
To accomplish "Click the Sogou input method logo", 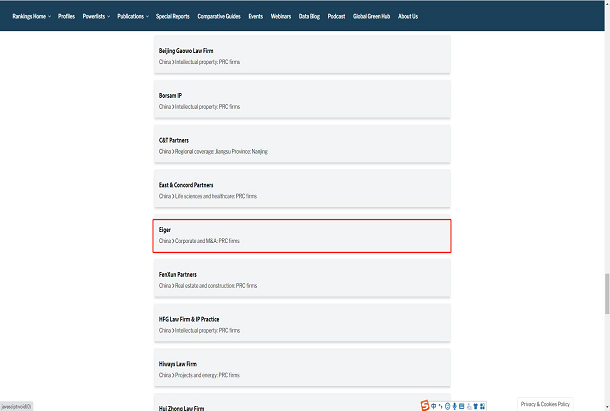I will [x=425, y=406].
